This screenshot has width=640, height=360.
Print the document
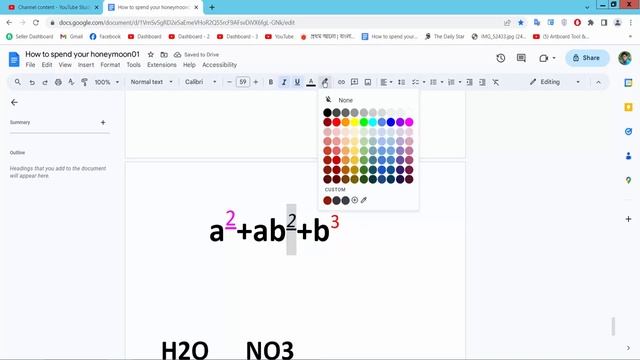click(x=58, y=82)
